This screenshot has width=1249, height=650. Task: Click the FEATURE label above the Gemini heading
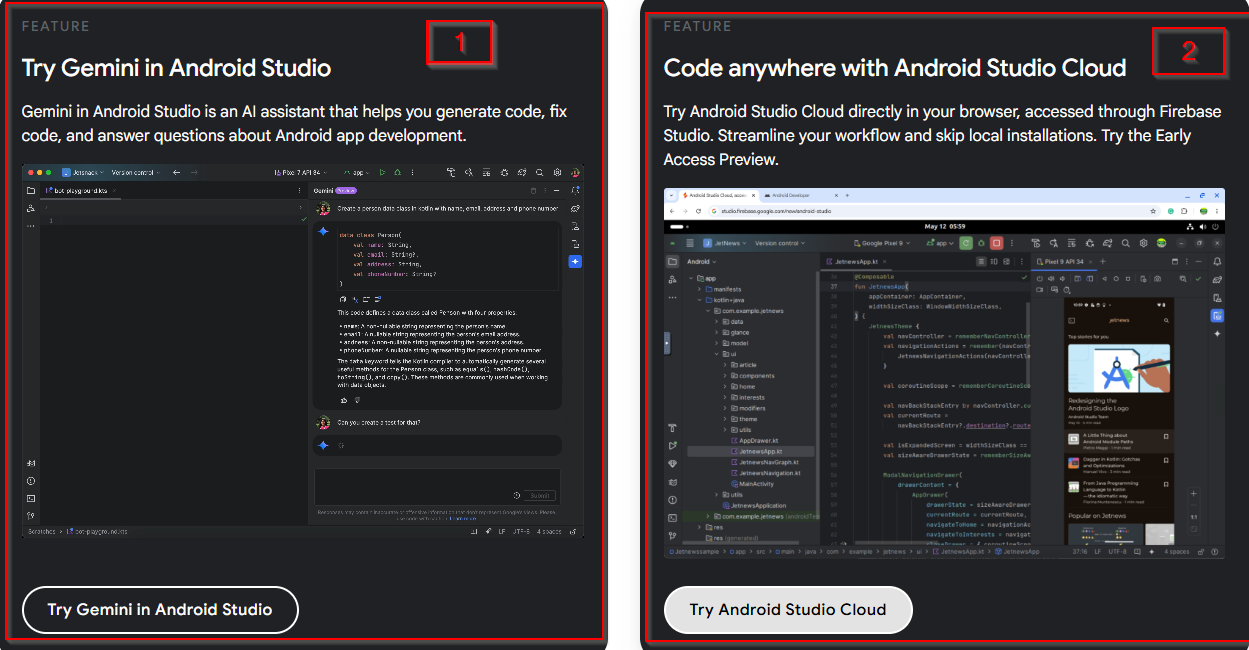click(56, 26)
